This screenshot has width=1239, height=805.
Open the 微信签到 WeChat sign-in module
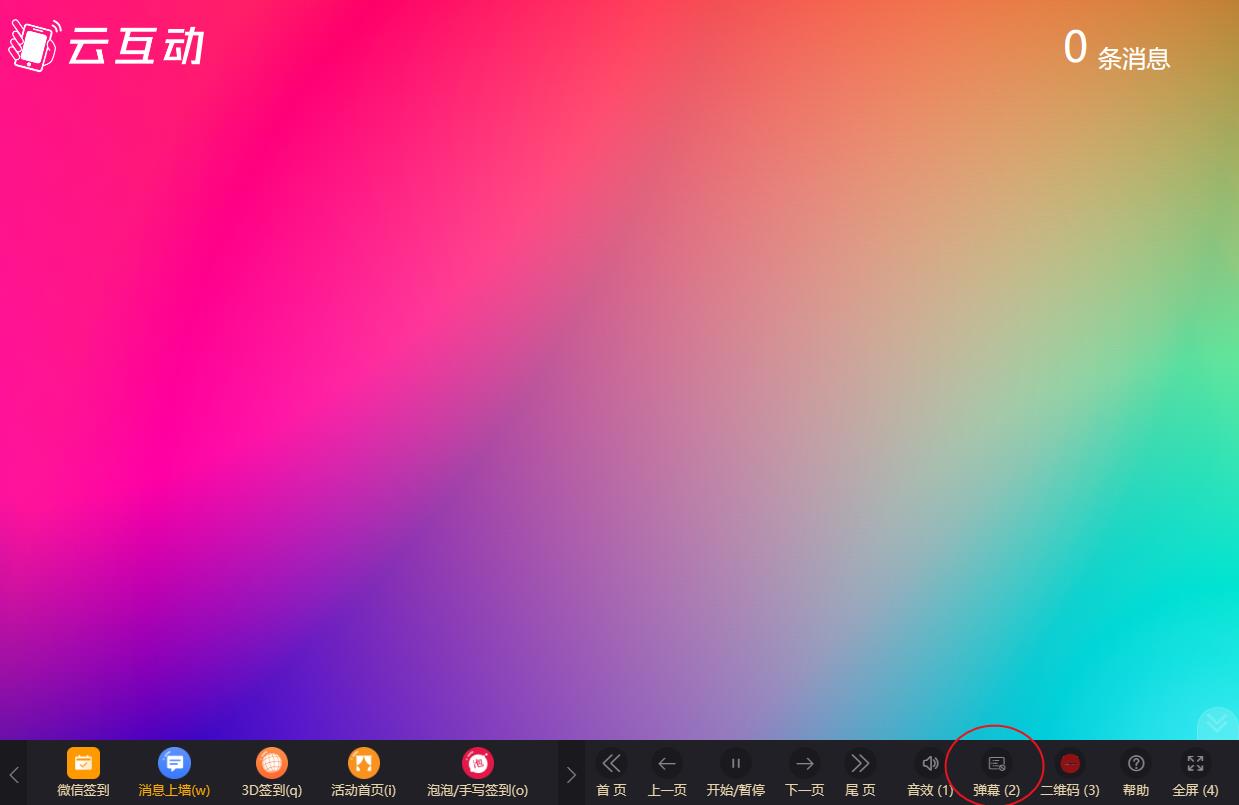83,764
